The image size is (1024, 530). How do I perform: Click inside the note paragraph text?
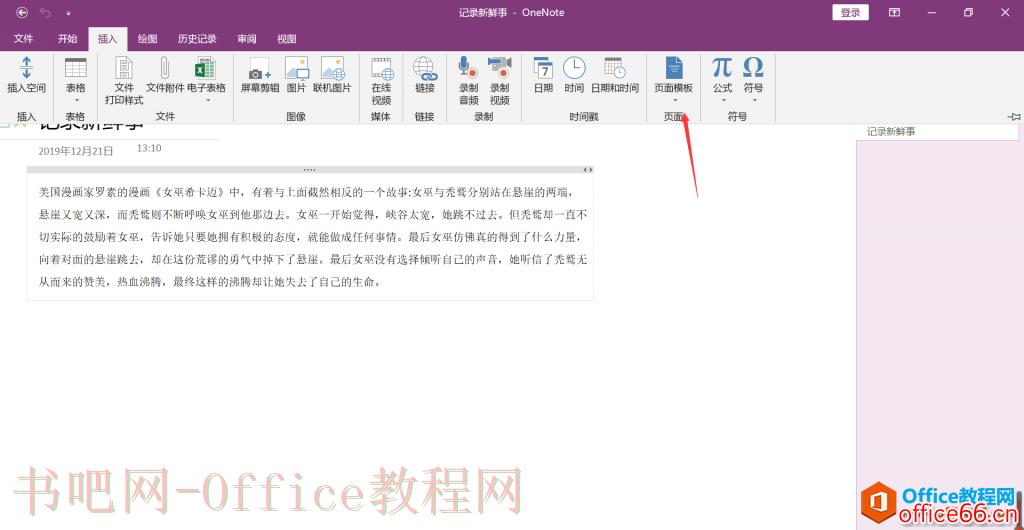313,237
